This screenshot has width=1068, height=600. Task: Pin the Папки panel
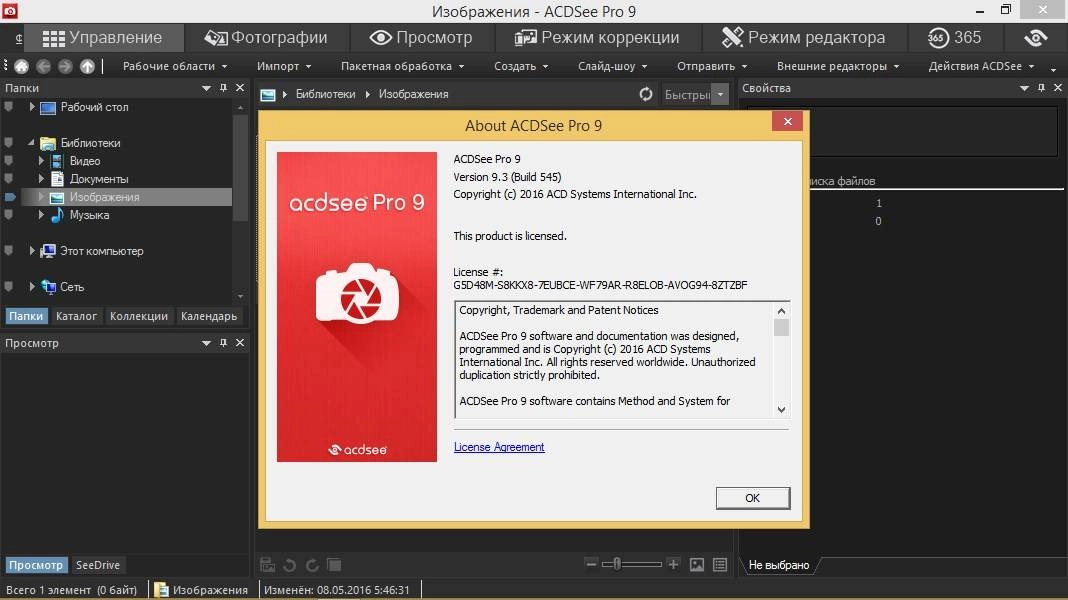point(223,88)
